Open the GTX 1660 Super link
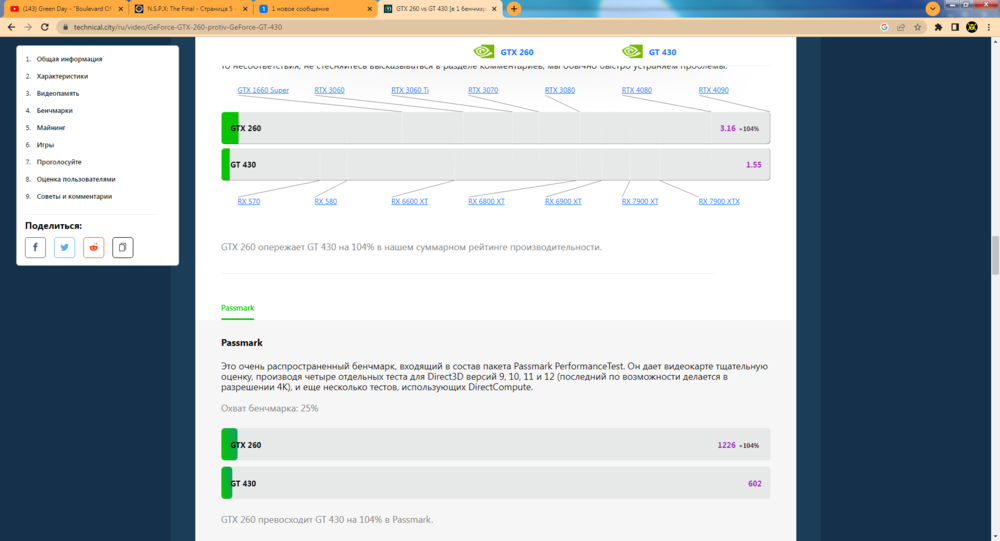1000x541 pixels. click(263, 90)
